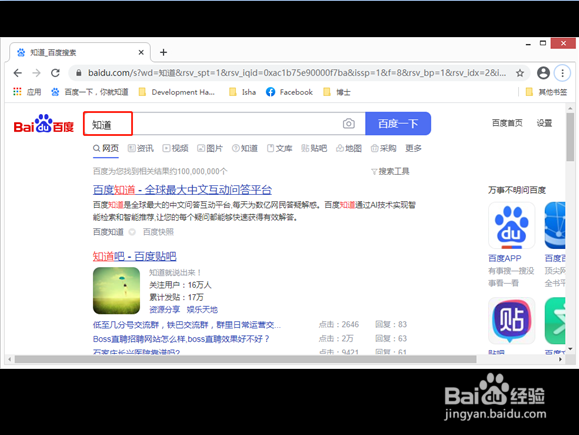Reload the page with refresh icon
579x435 pixels.
(x=55, y=73)
